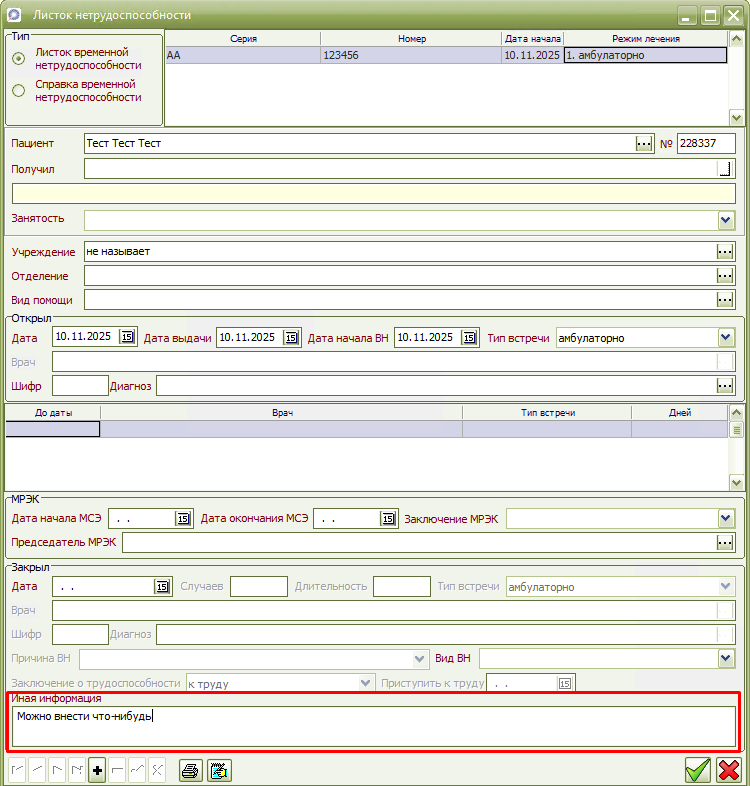Open calendar for Дата начала ВН
The image size is (750, 786).
point(469,338)
